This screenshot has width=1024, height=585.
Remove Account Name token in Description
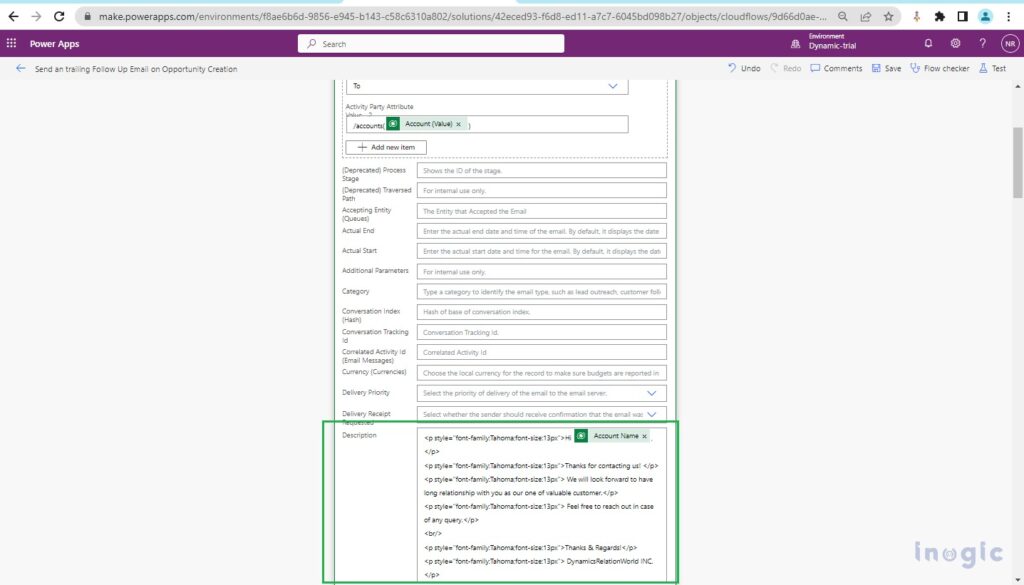pyautogui.click(x=645, y=436)
